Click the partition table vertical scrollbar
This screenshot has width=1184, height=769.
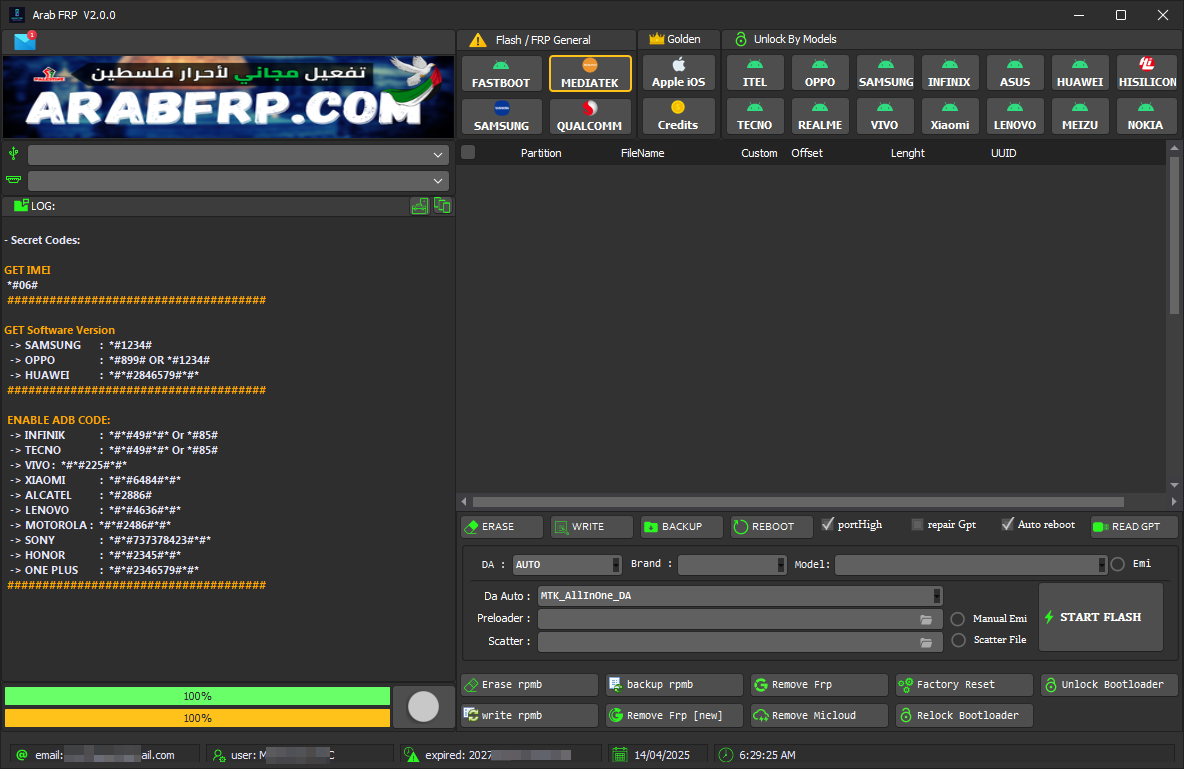point(1174,234)
